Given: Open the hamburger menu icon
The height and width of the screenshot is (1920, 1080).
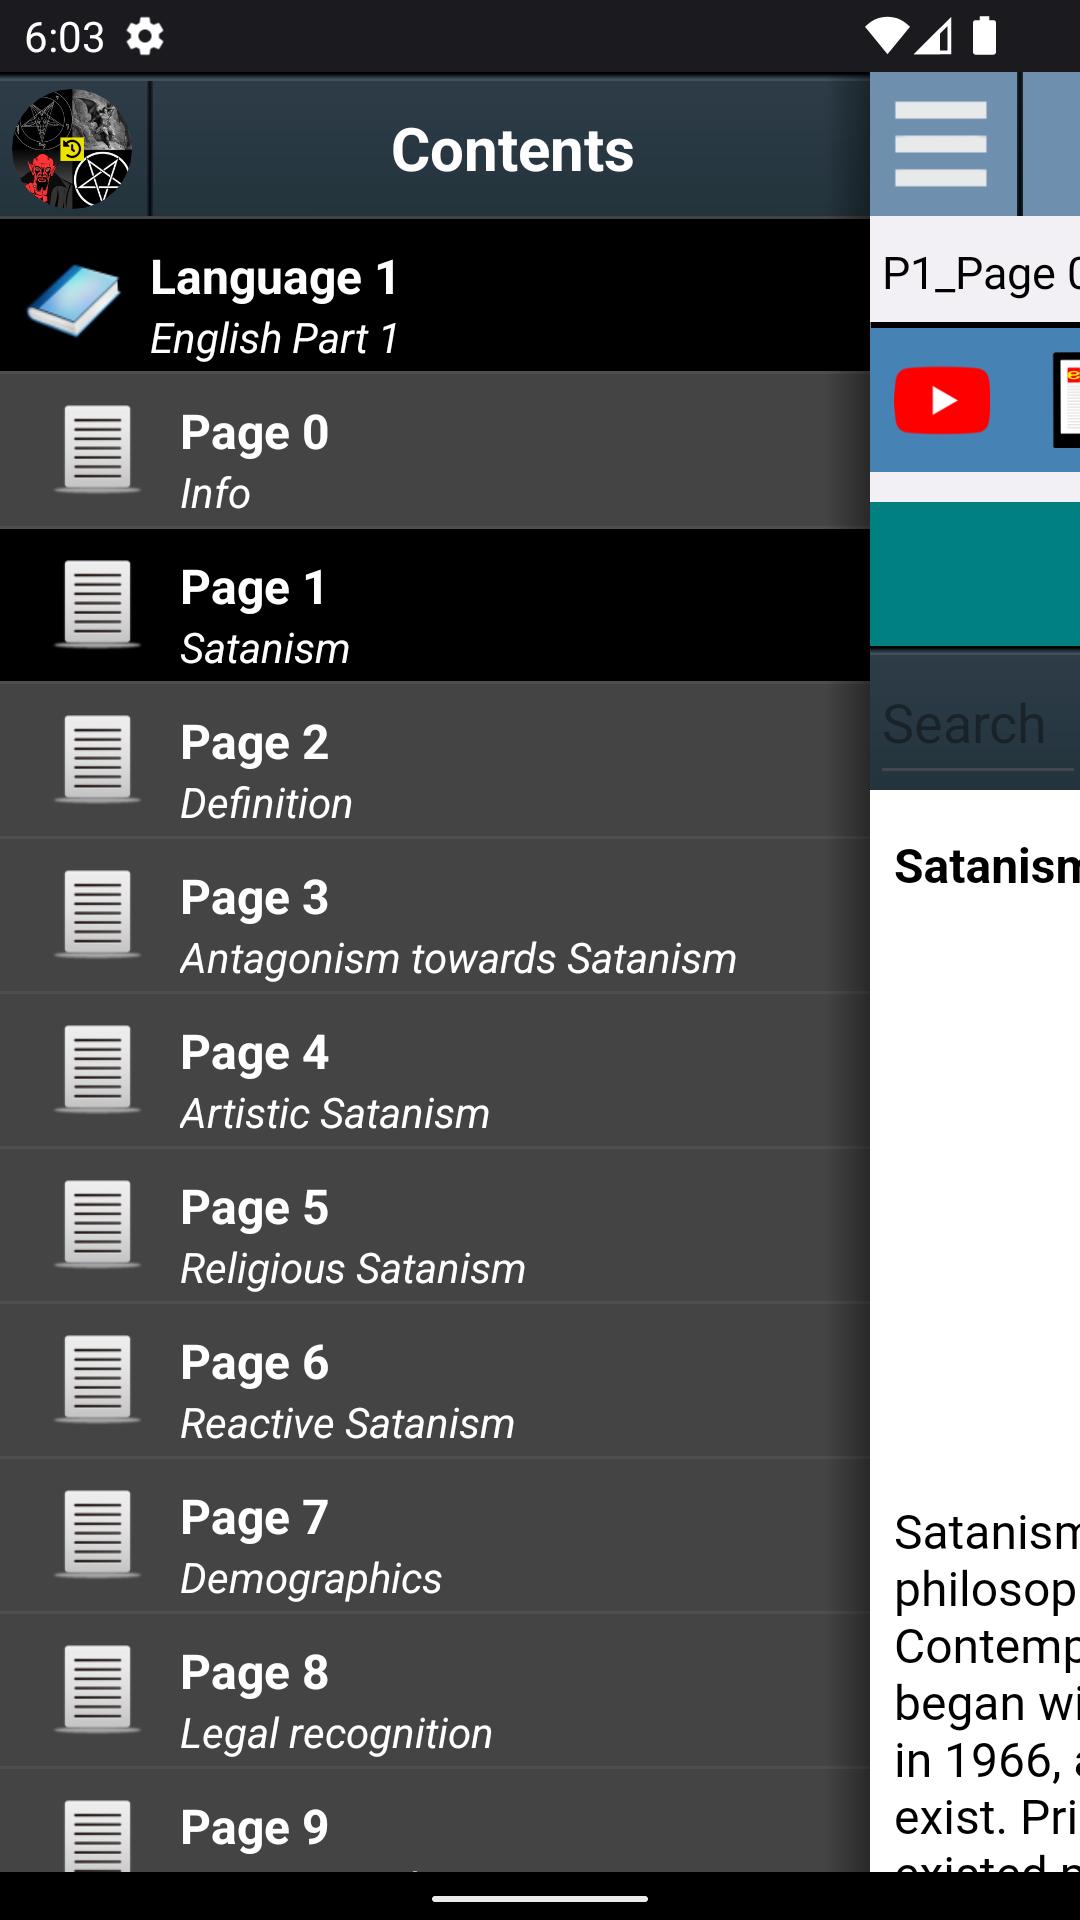Looking at the screenshot, I should pyautogui.click(x=941, y=145).
